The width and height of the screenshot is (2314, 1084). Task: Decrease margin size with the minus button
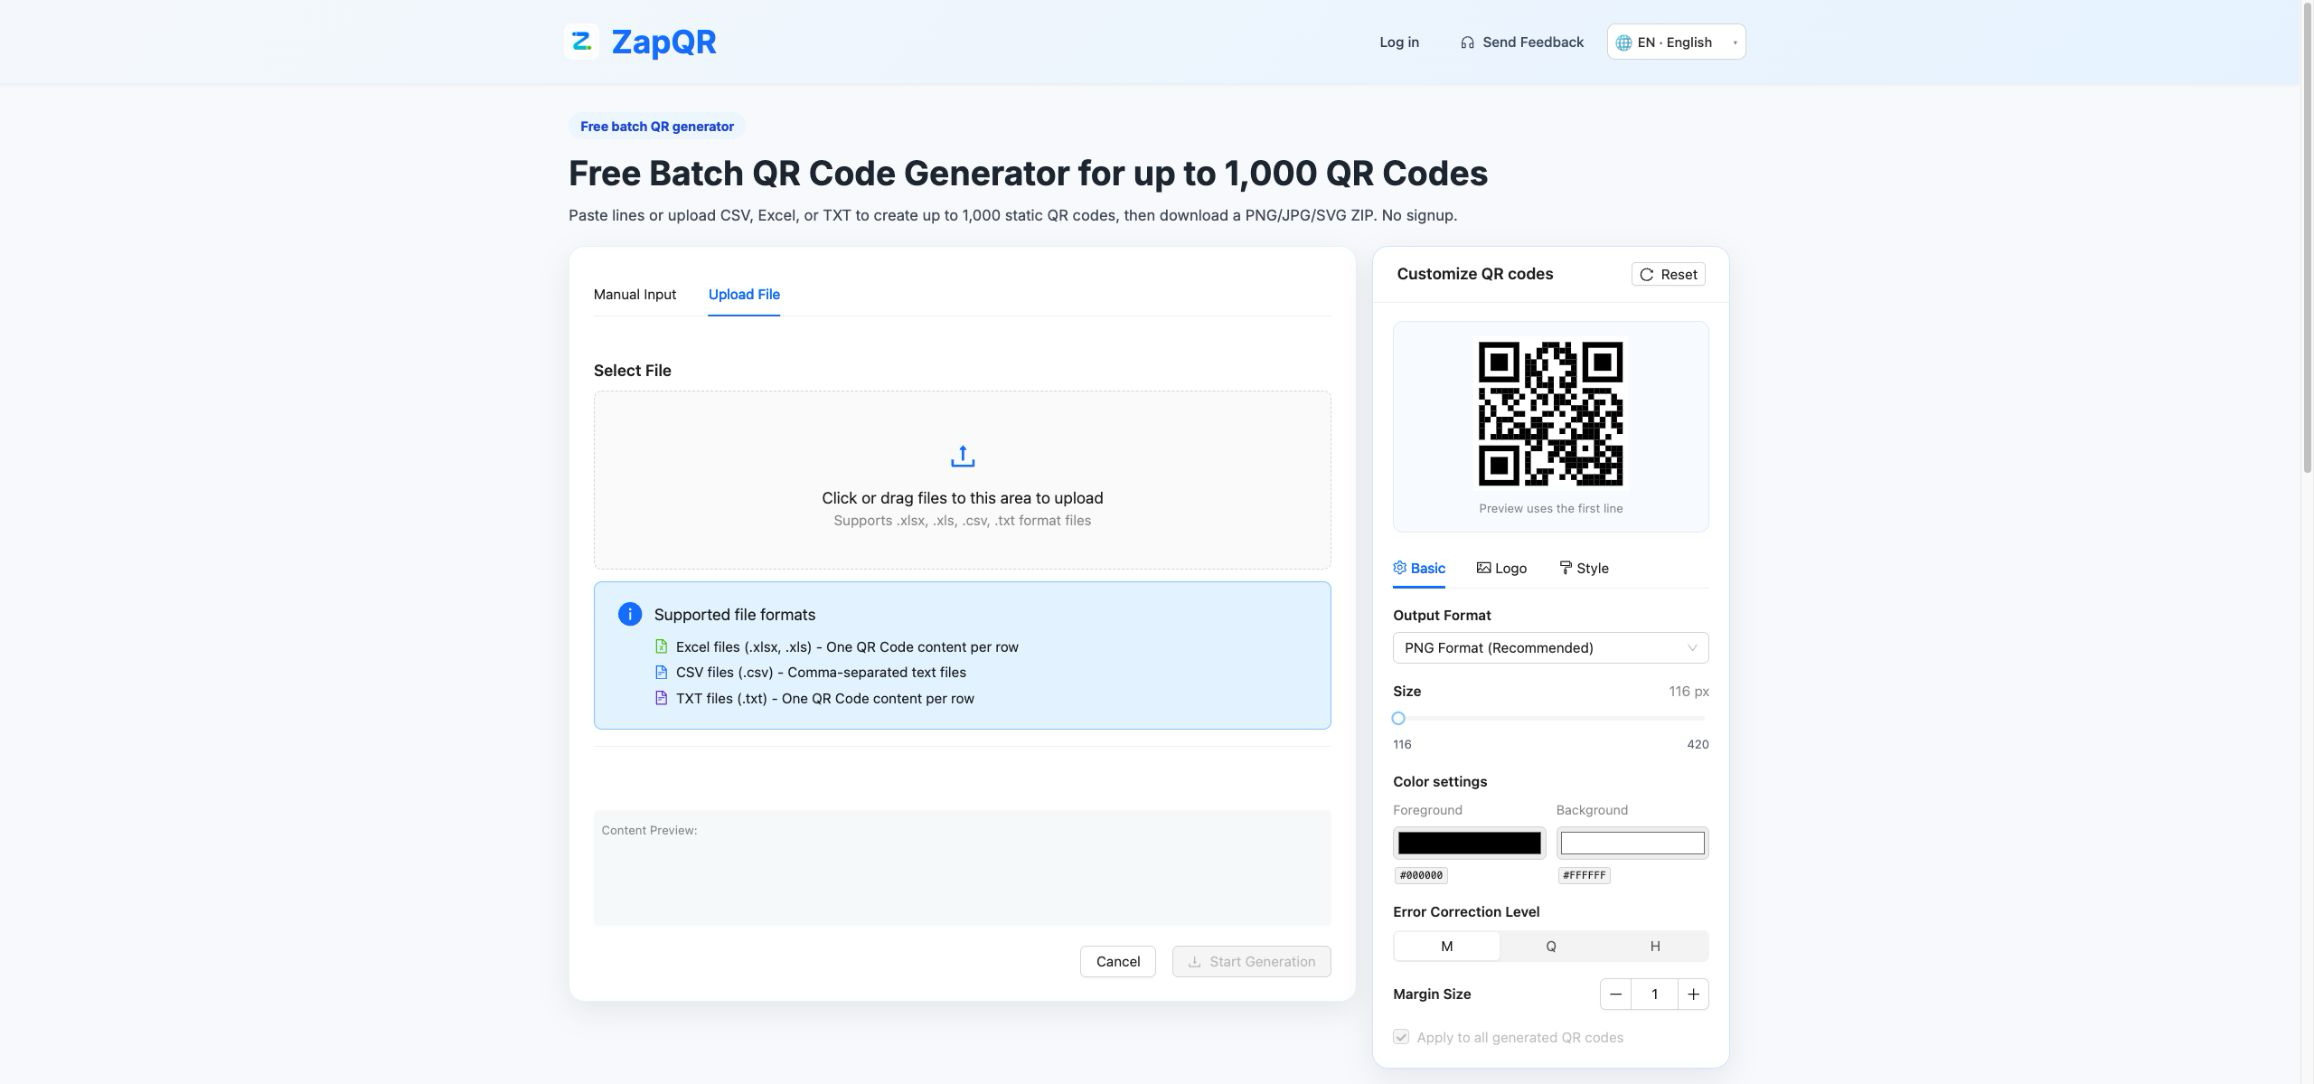(1616, 994)
